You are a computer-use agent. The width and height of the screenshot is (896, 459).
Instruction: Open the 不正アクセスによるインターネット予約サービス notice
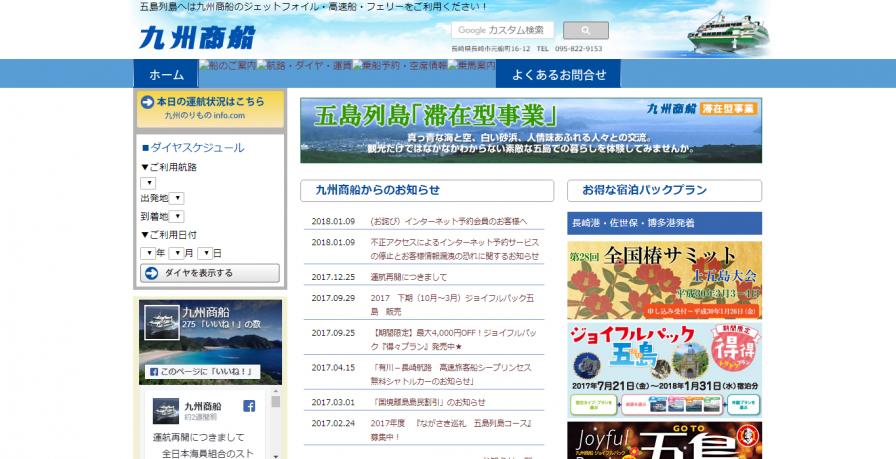pos(454,249)
